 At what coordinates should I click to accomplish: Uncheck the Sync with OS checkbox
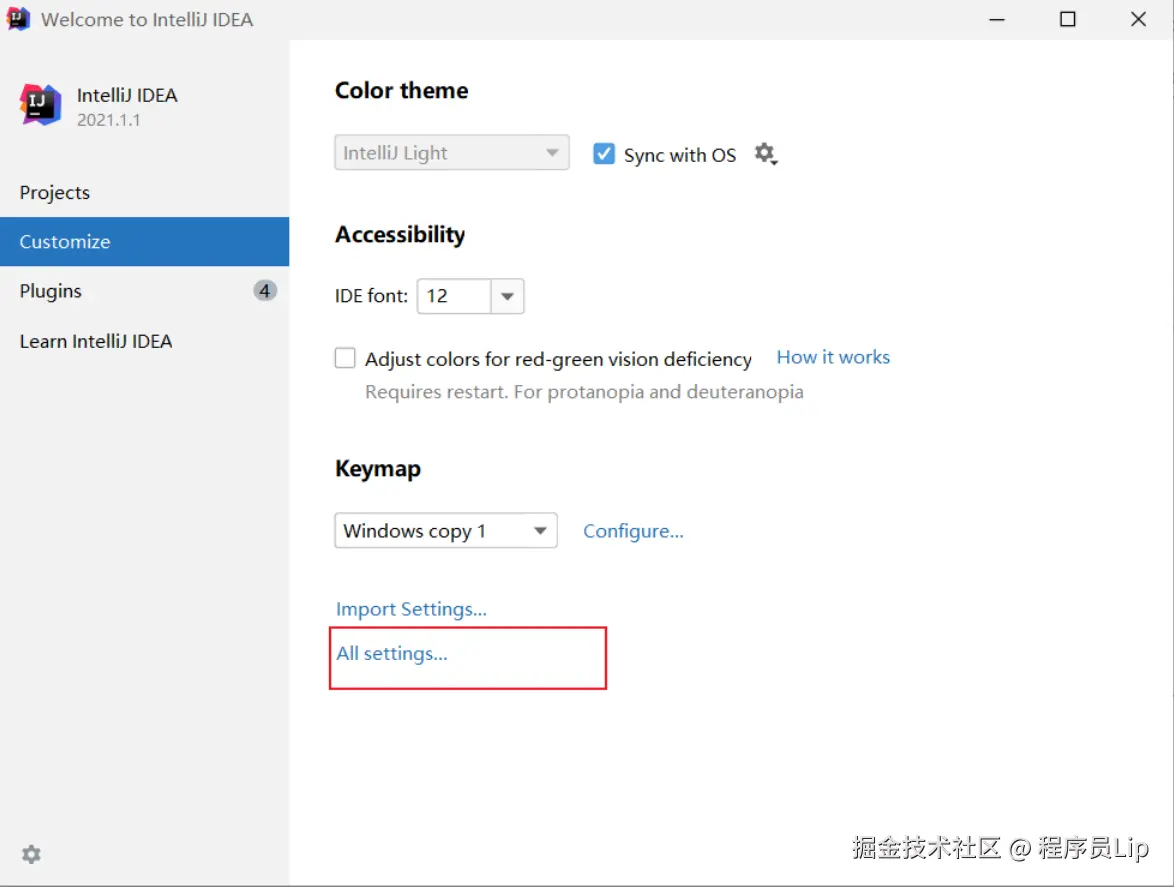(x=603, y=154)
